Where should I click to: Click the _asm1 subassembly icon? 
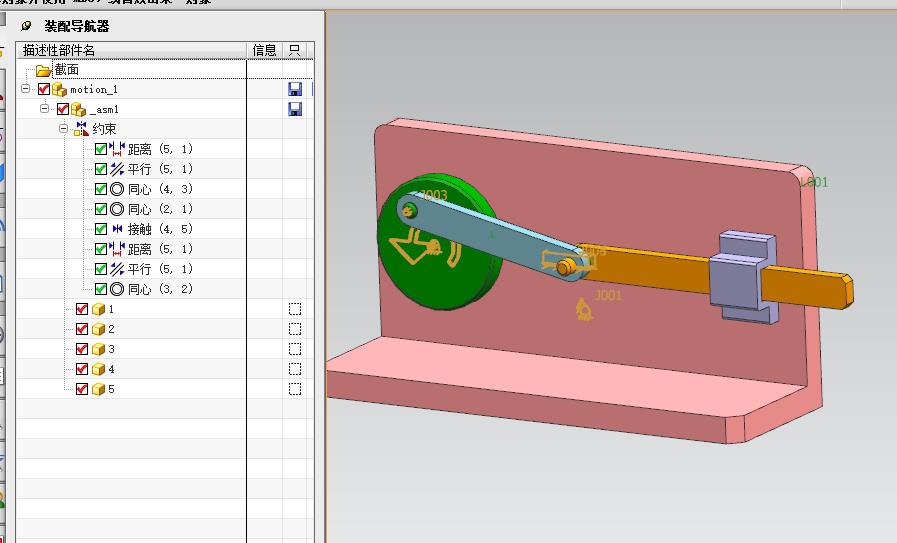coord(78,109)
